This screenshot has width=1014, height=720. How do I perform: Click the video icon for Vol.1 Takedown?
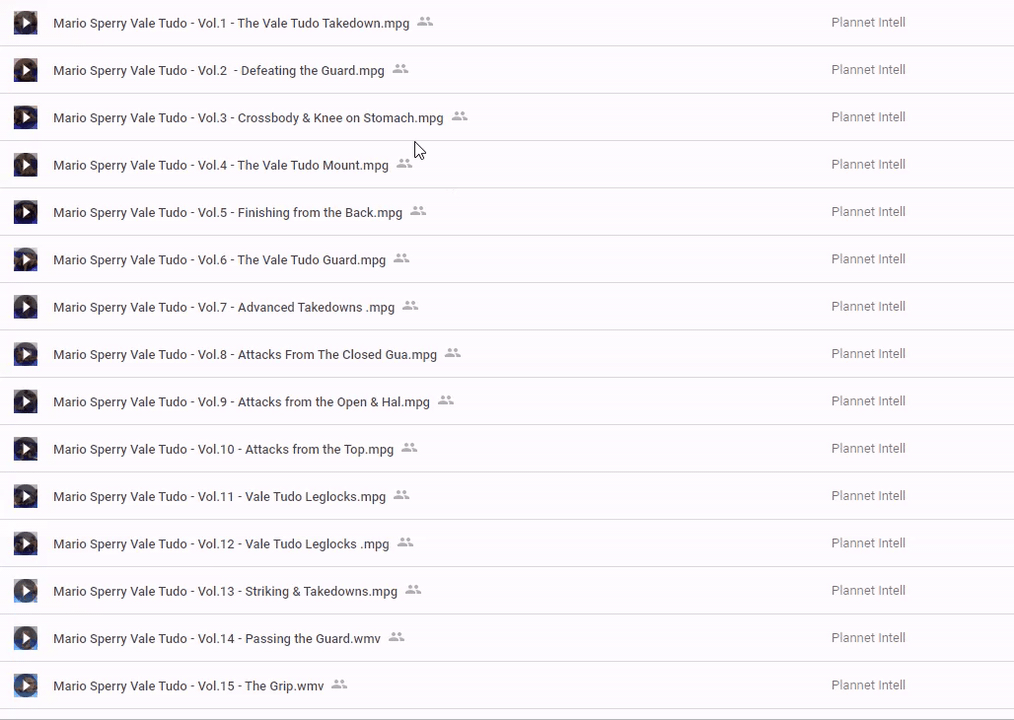(x=25, y=23)
